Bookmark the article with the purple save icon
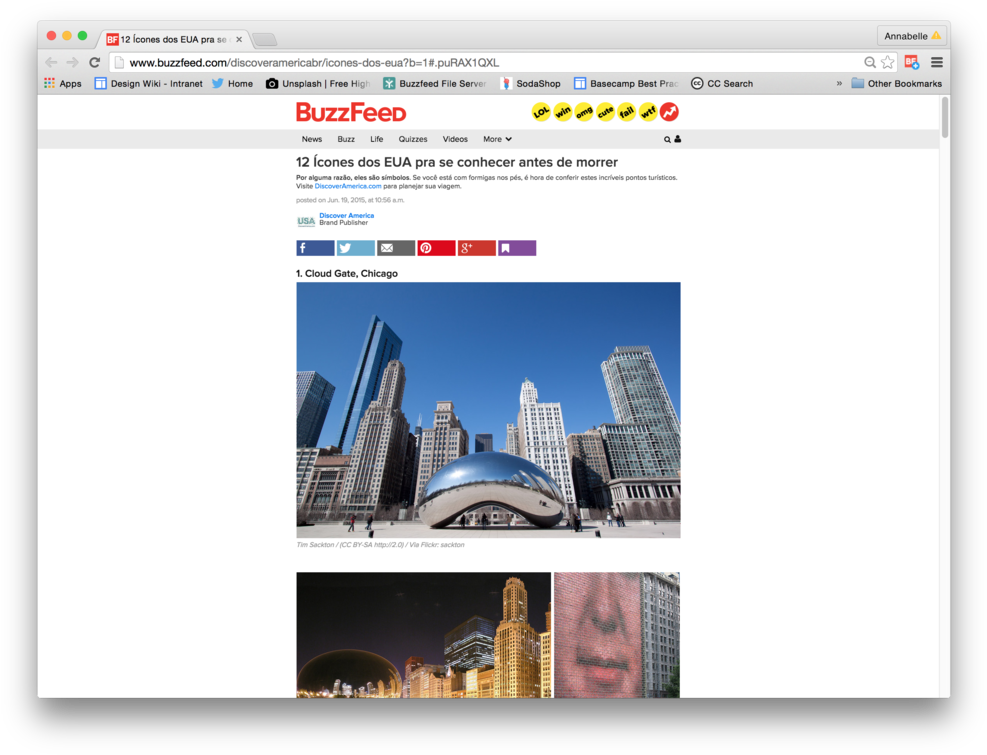Viewport: 987px width, 755px height. point(517,247)
